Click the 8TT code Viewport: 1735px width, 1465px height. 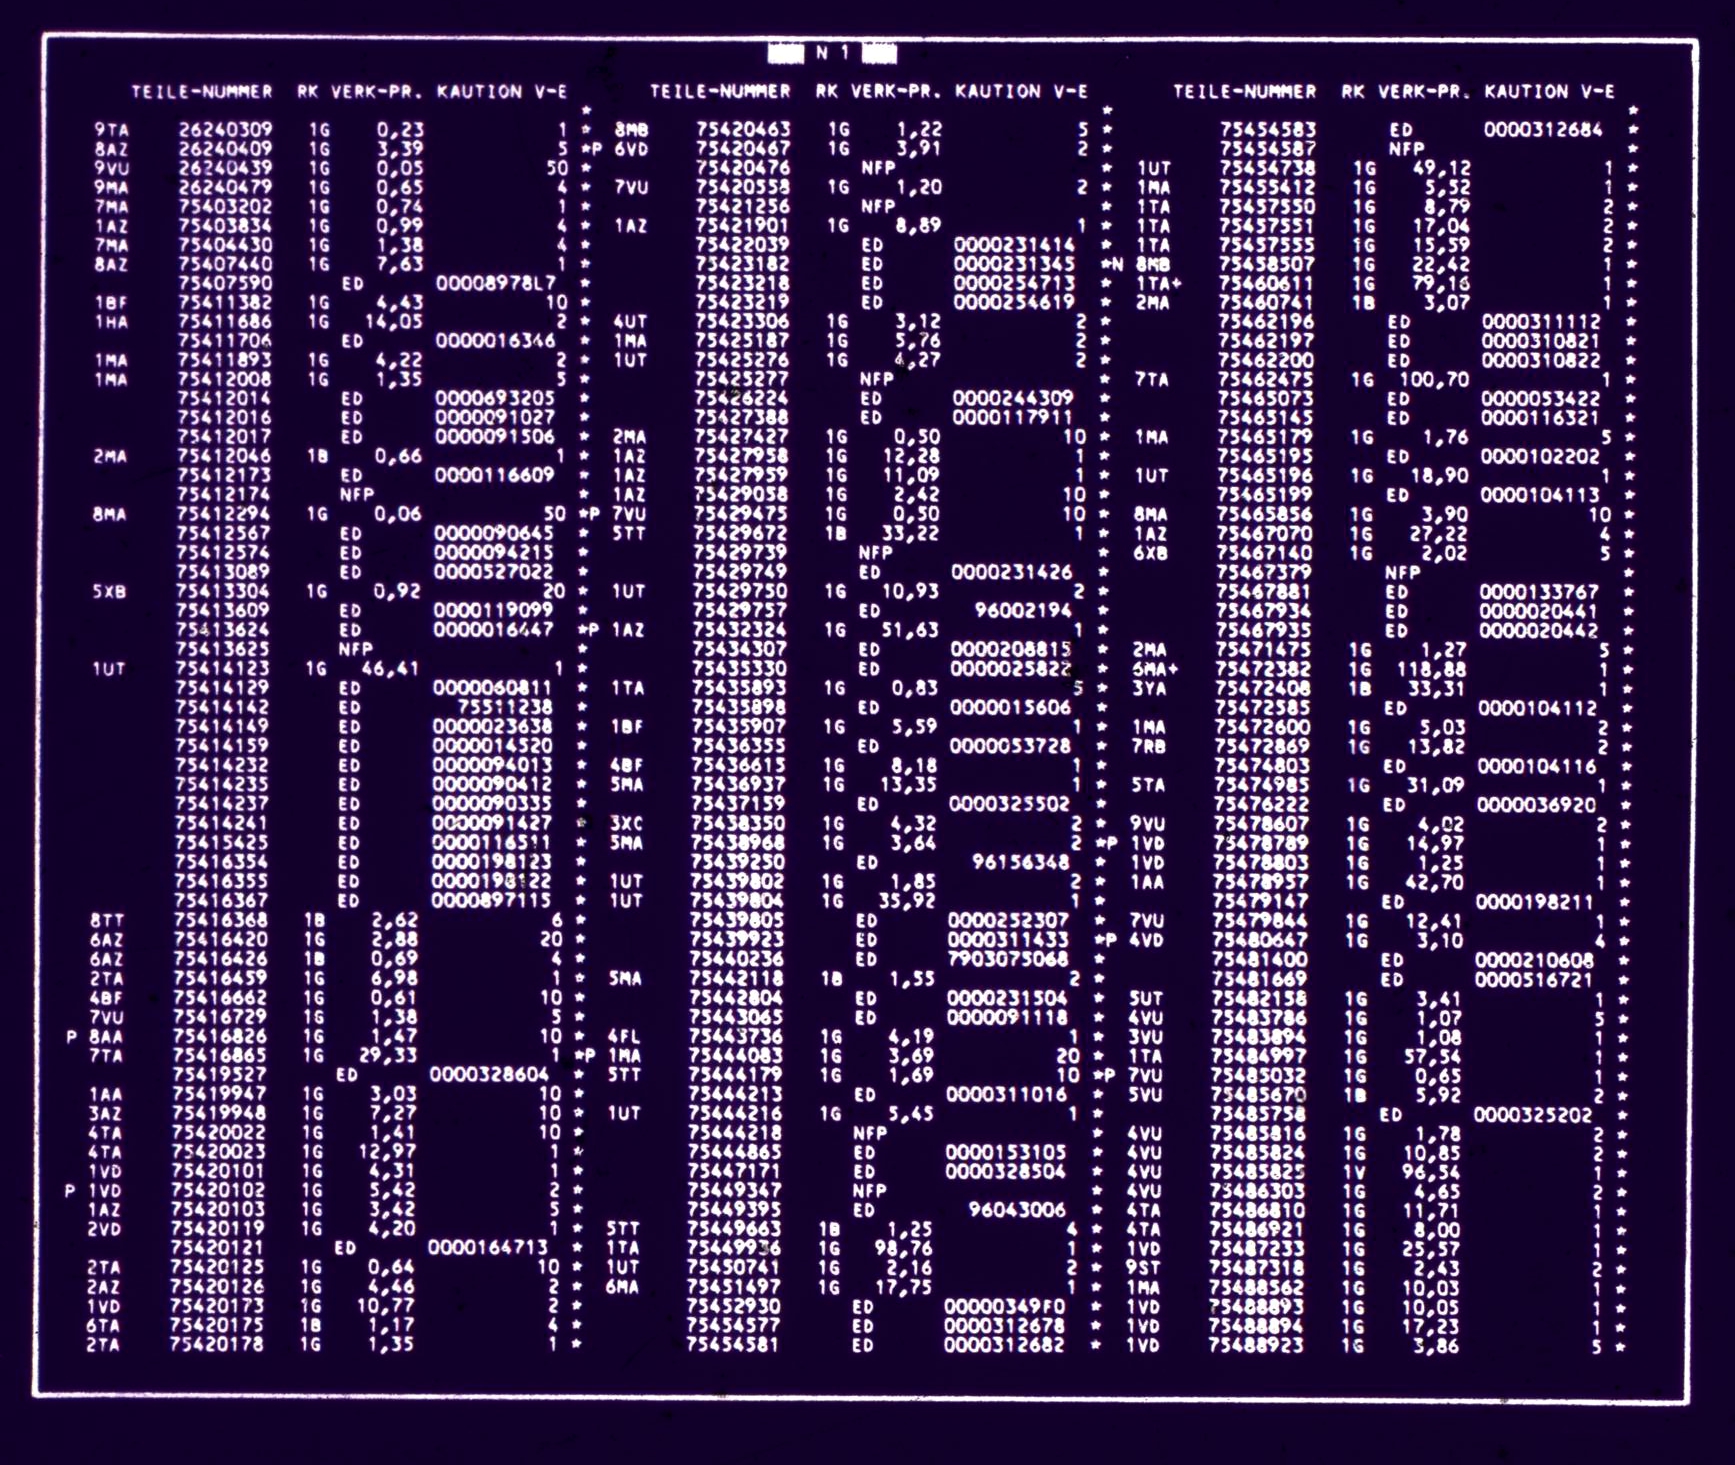coord(106,920)
